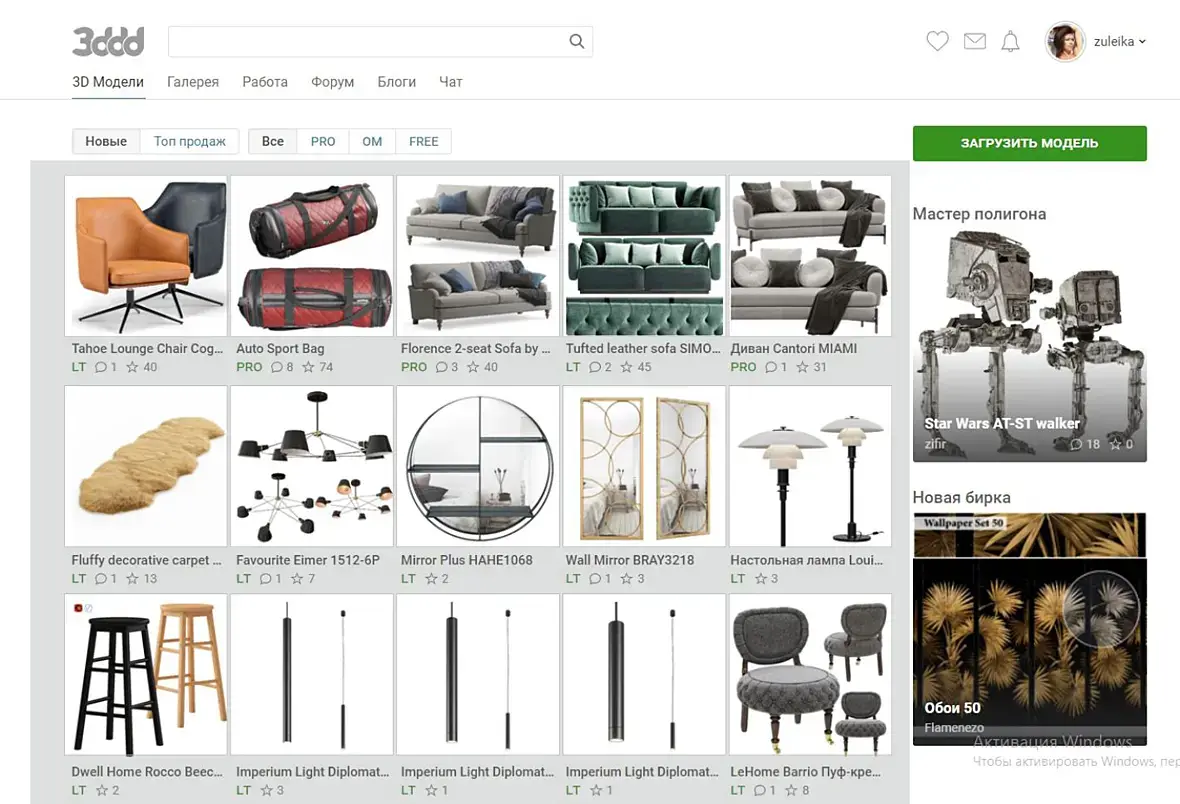Open Star Wars AT-ST walker thumbnail

click(x=1029, y=346)
